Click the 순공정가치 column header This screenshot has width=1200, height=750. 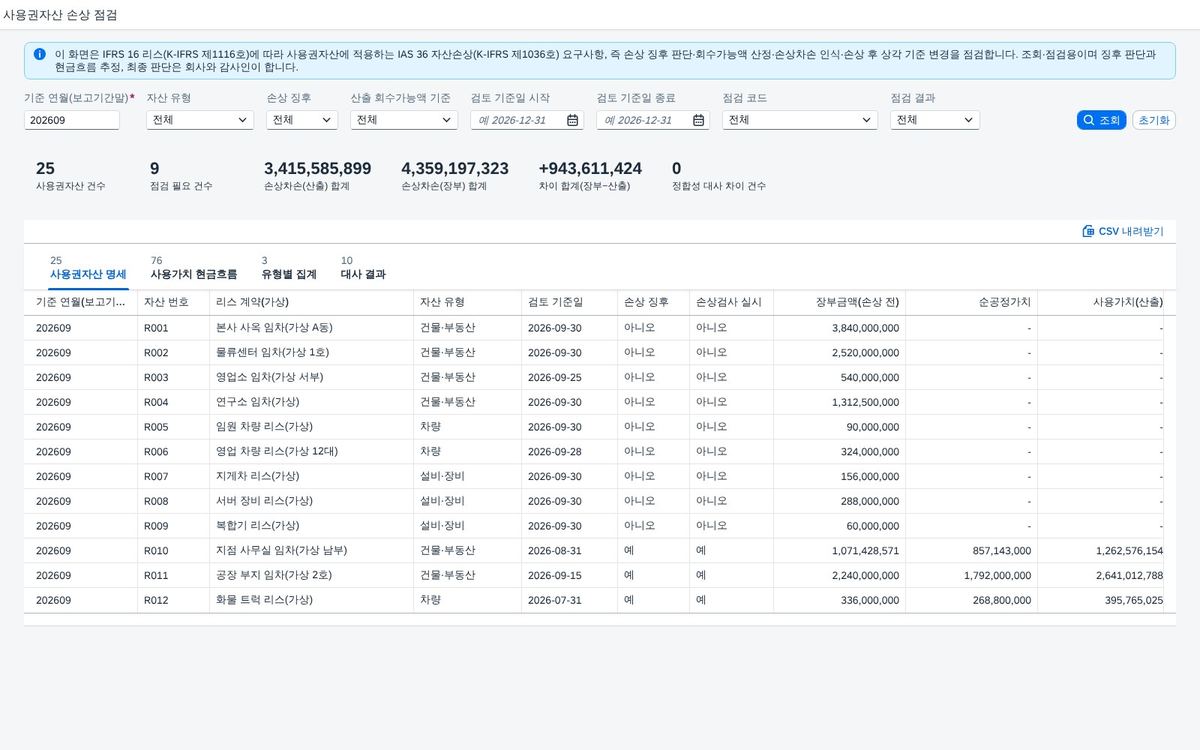click(972, 302)
